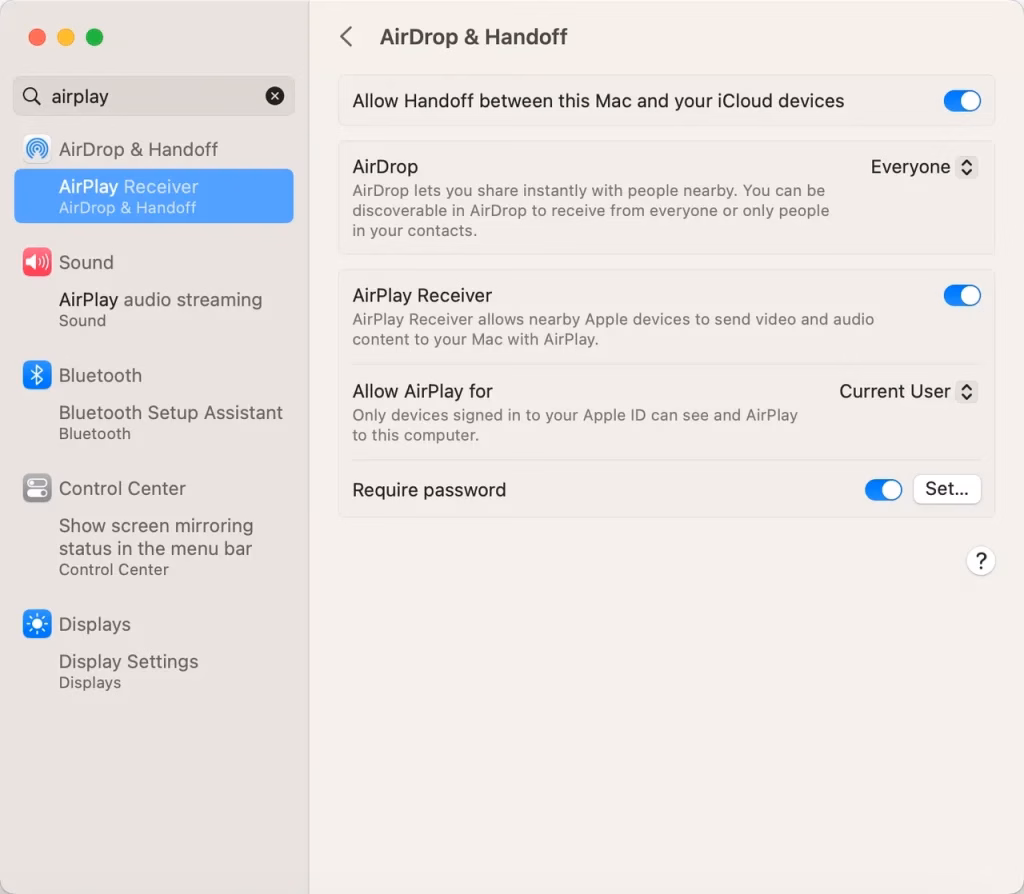Image resolution: width=1024 pixels, height=894 pixels.
Task: Click the Bluetooth sidebar icon
Action: [x=36, y=375]
